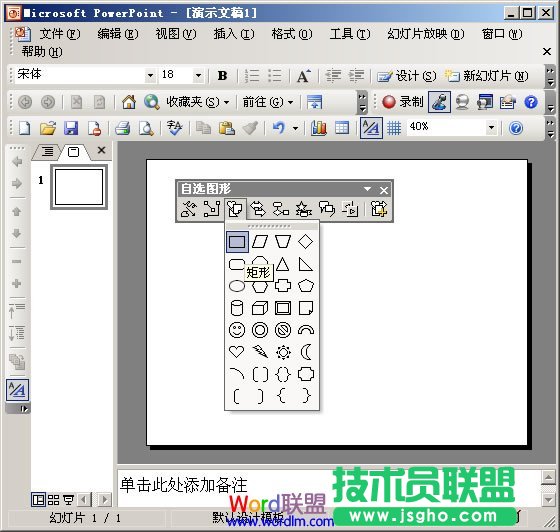Open the 编辑 Edit menu

[118, 34]
